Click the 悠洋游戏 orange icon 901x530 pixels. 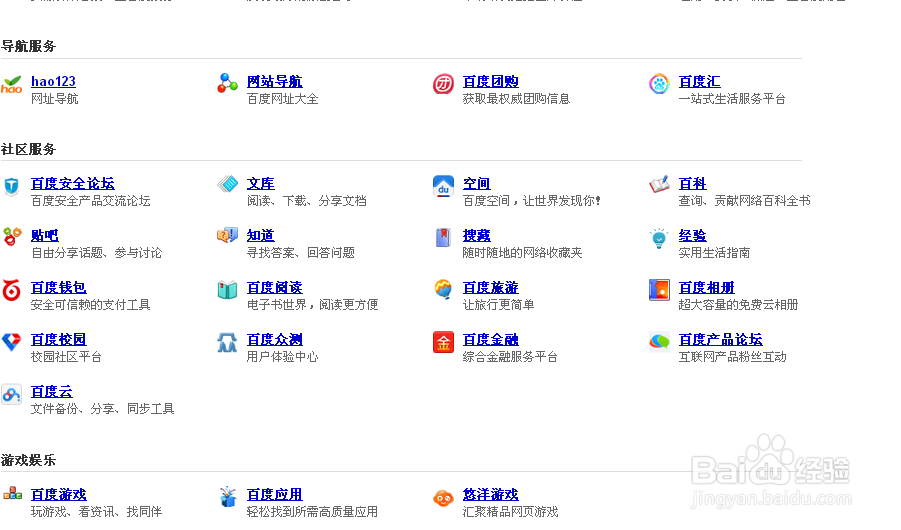tap(443, 498)
